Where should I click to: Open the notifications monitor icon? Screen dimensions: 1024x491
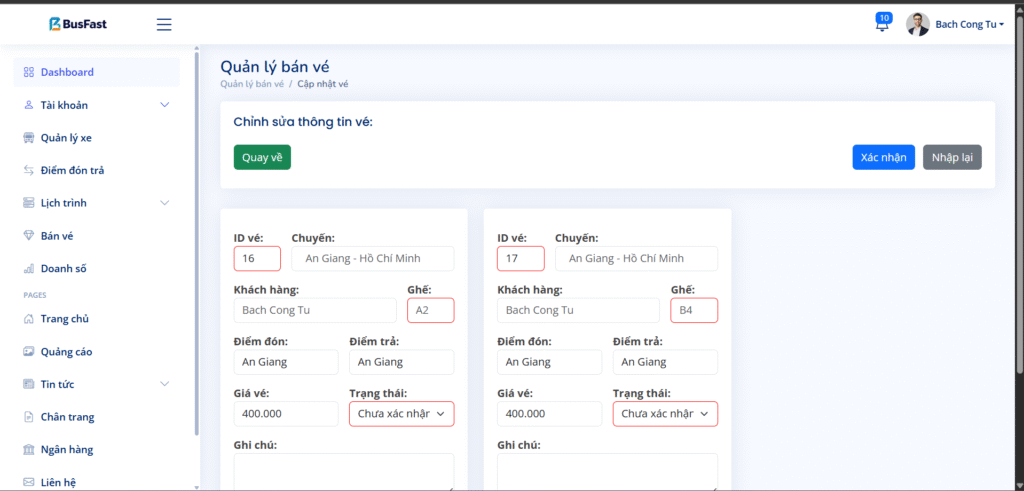(x=882, y=25)
